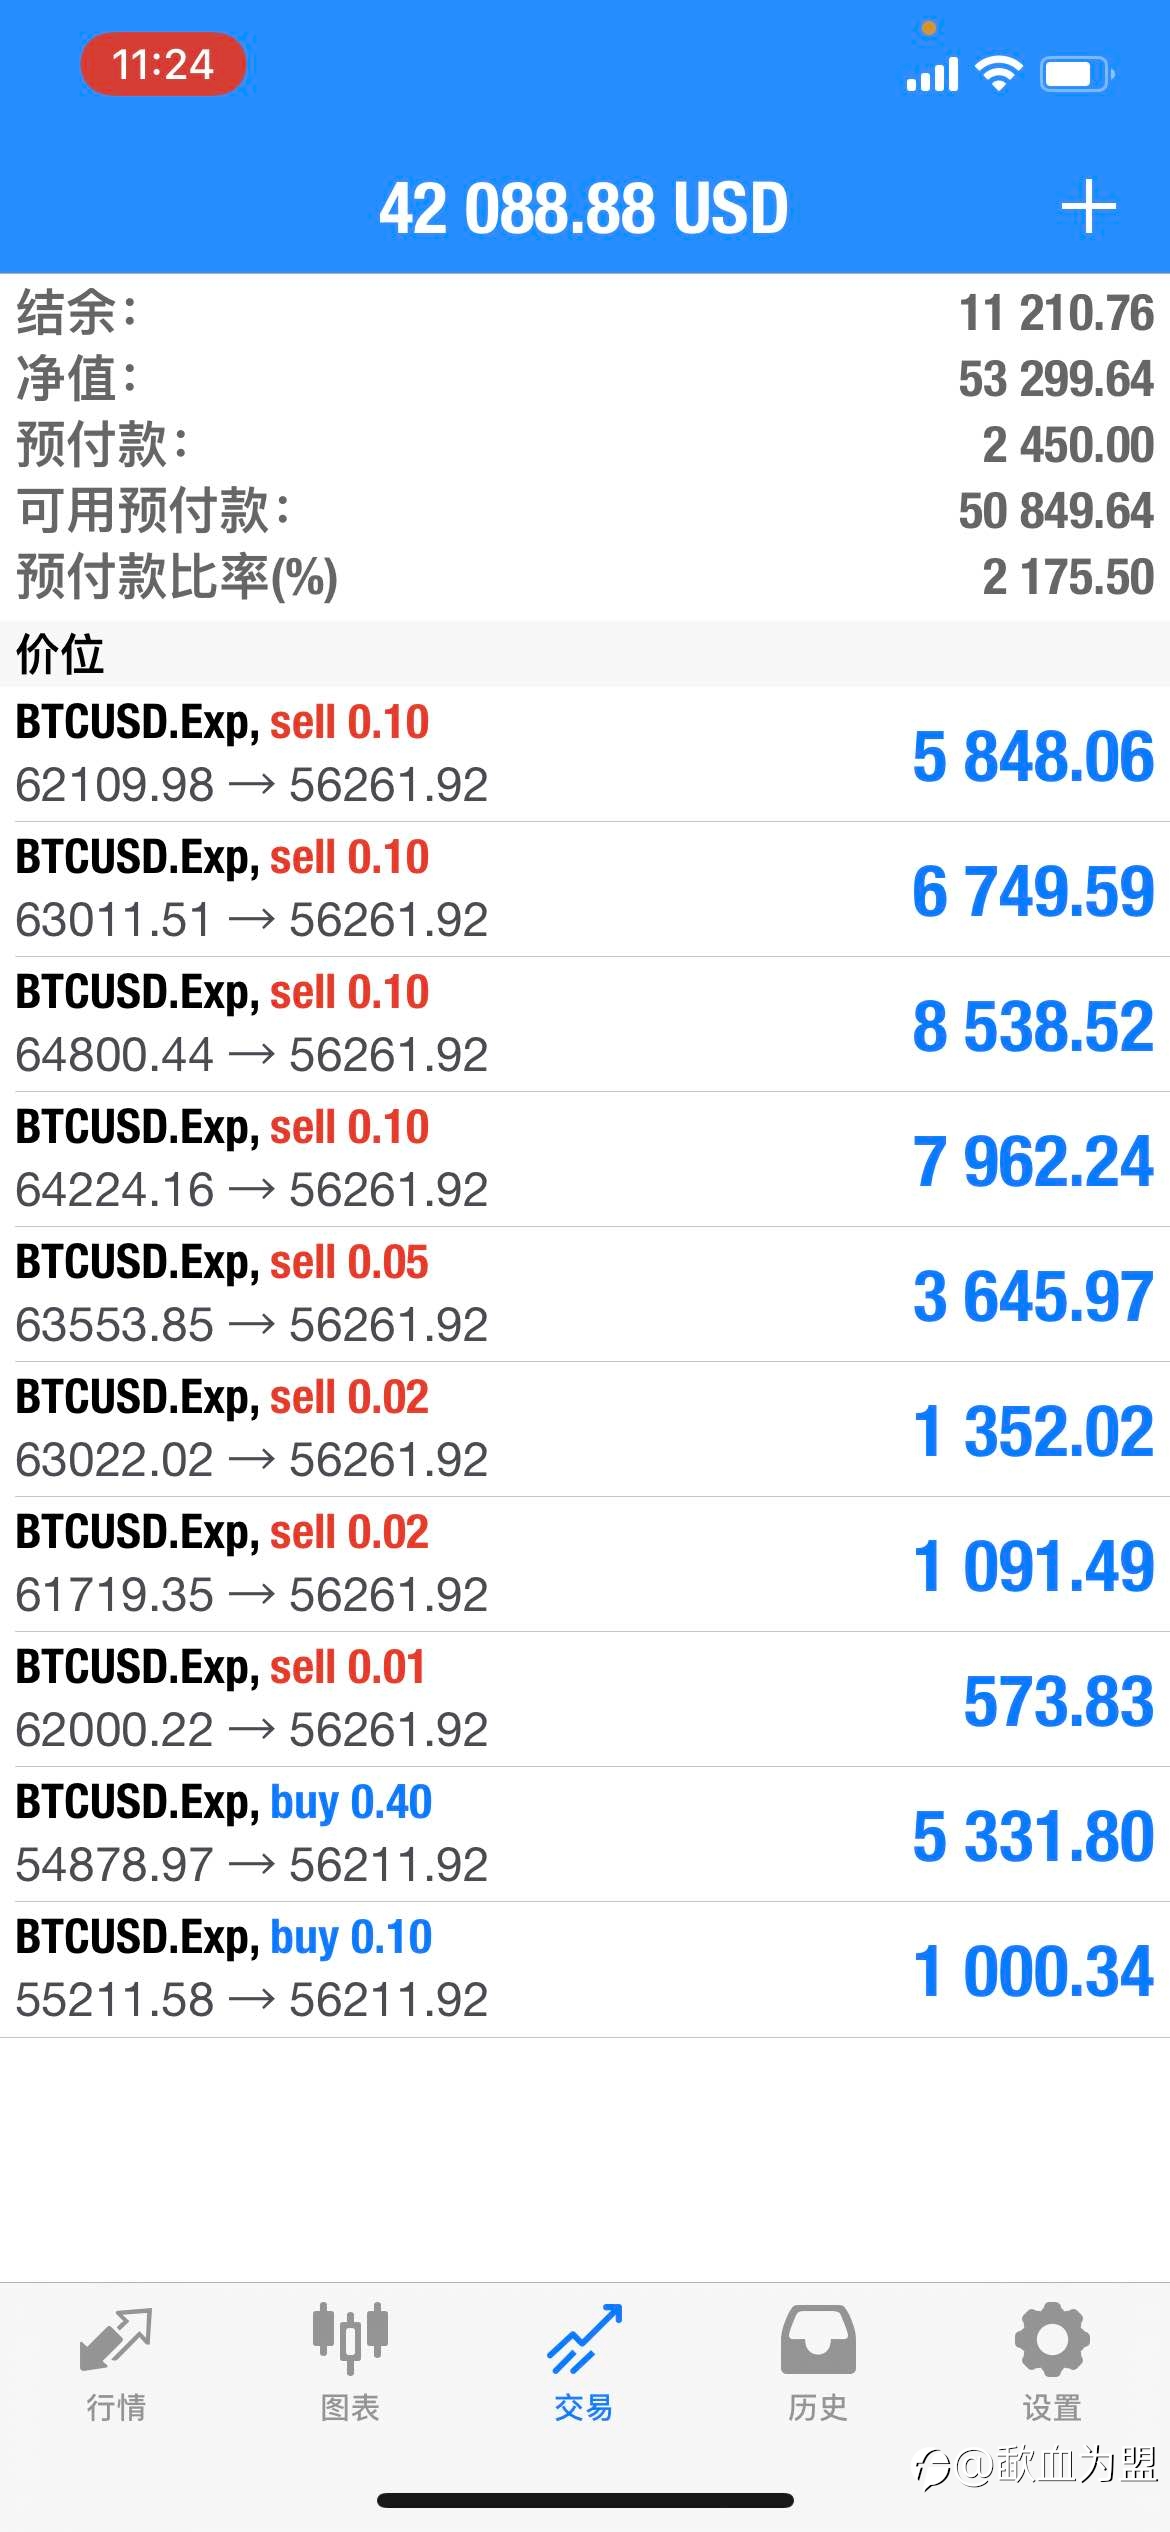Select sell position opened at 62109.98
This screenshot has width=1170, height=2532.
click(585, 754)
